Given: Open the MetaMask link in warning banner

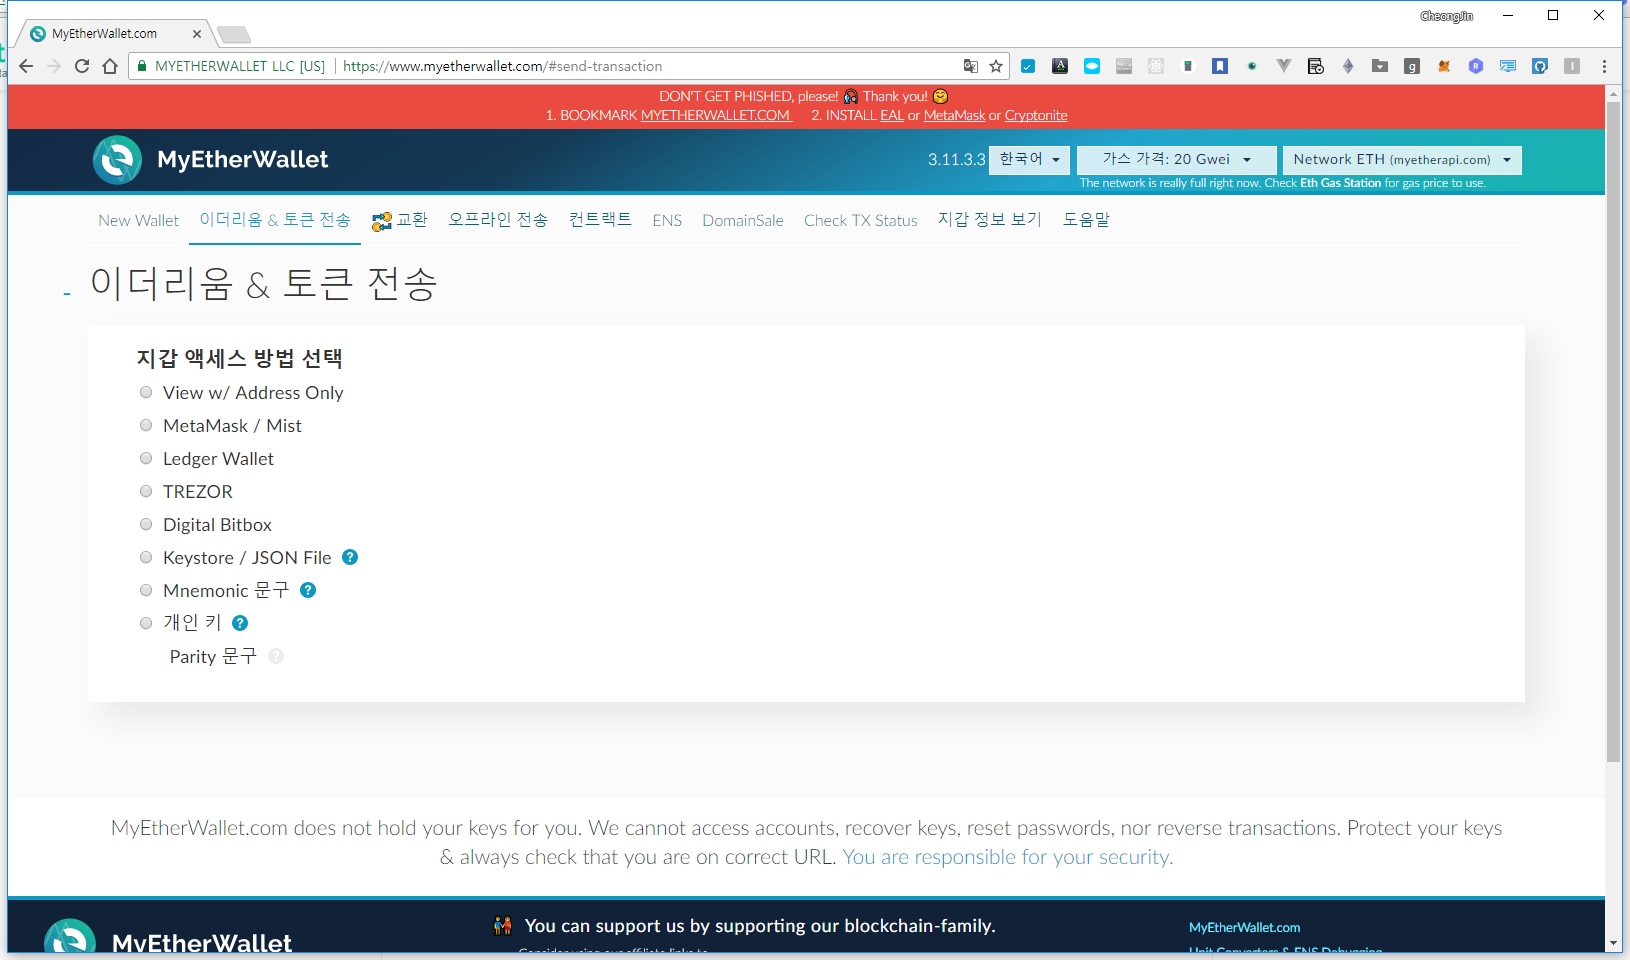Looking at the screenshot, I should pos(954,115).
